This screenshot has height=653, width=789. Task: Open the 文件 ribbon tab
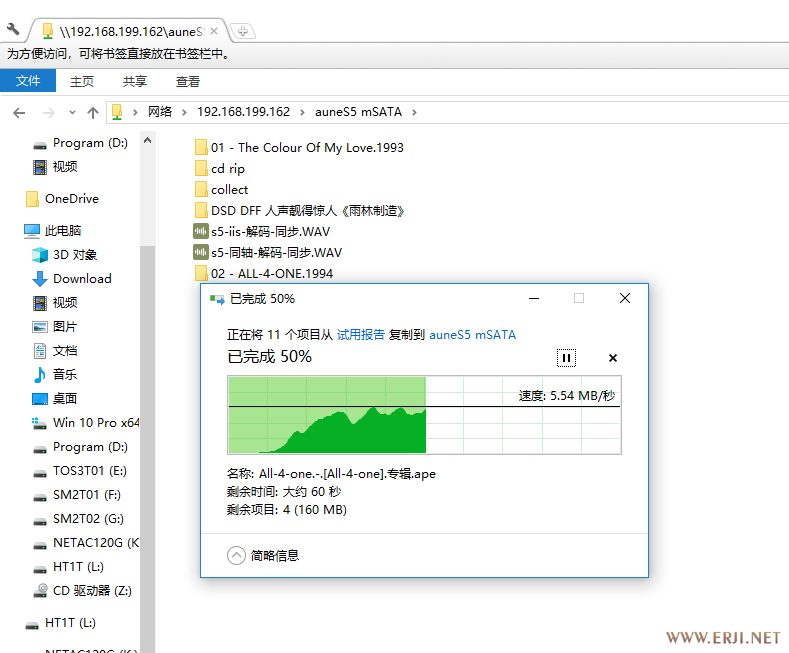pos(28,81)
